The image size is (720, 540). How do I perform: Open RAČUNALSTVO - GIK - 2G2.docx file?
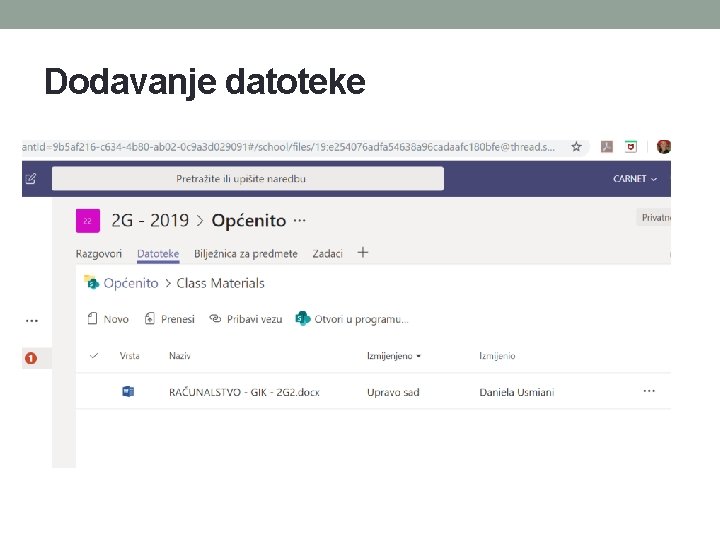244,392
